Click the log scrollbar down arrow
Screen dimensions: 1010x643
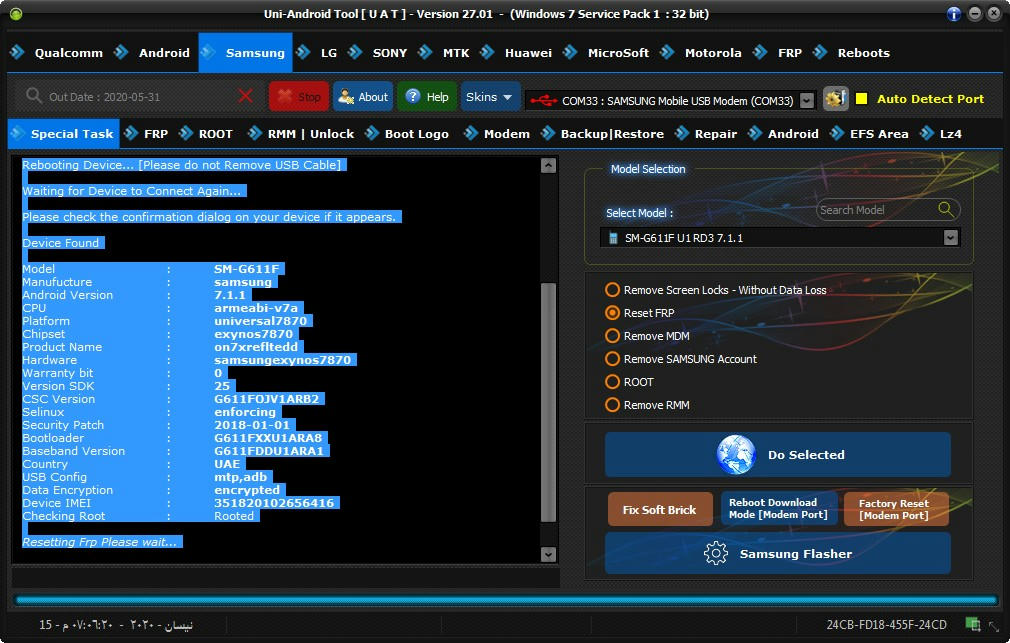pos(548,554)
